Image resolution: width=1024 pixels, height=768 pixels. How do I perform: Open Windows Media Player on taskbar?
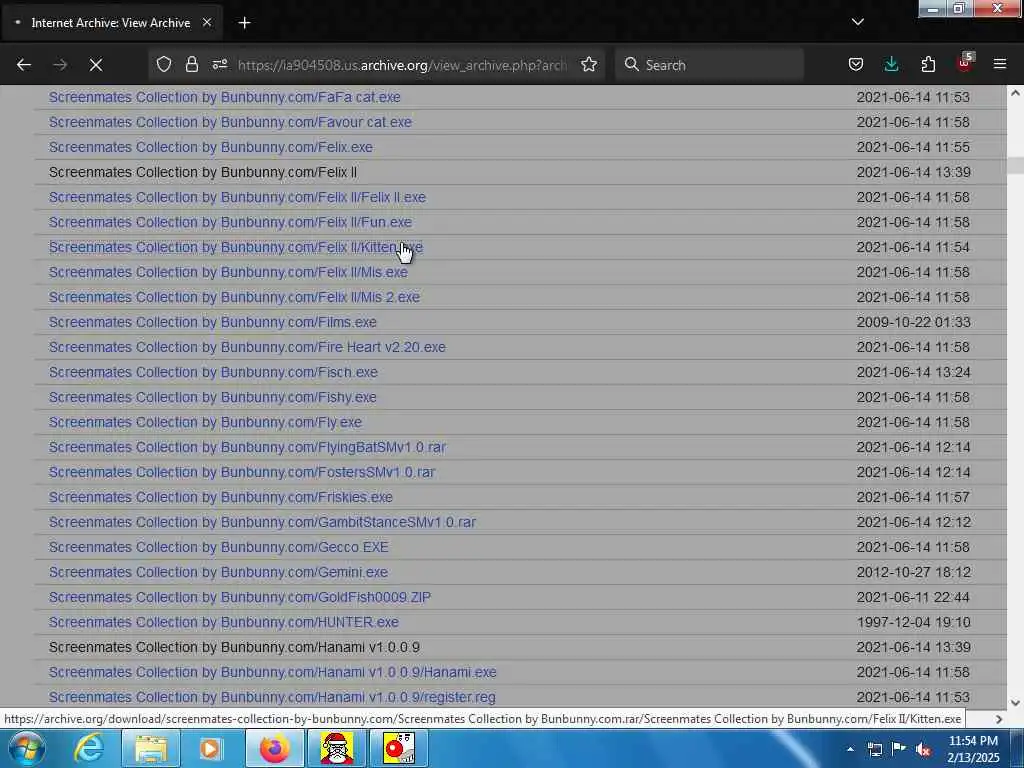(x=210, y=748)
